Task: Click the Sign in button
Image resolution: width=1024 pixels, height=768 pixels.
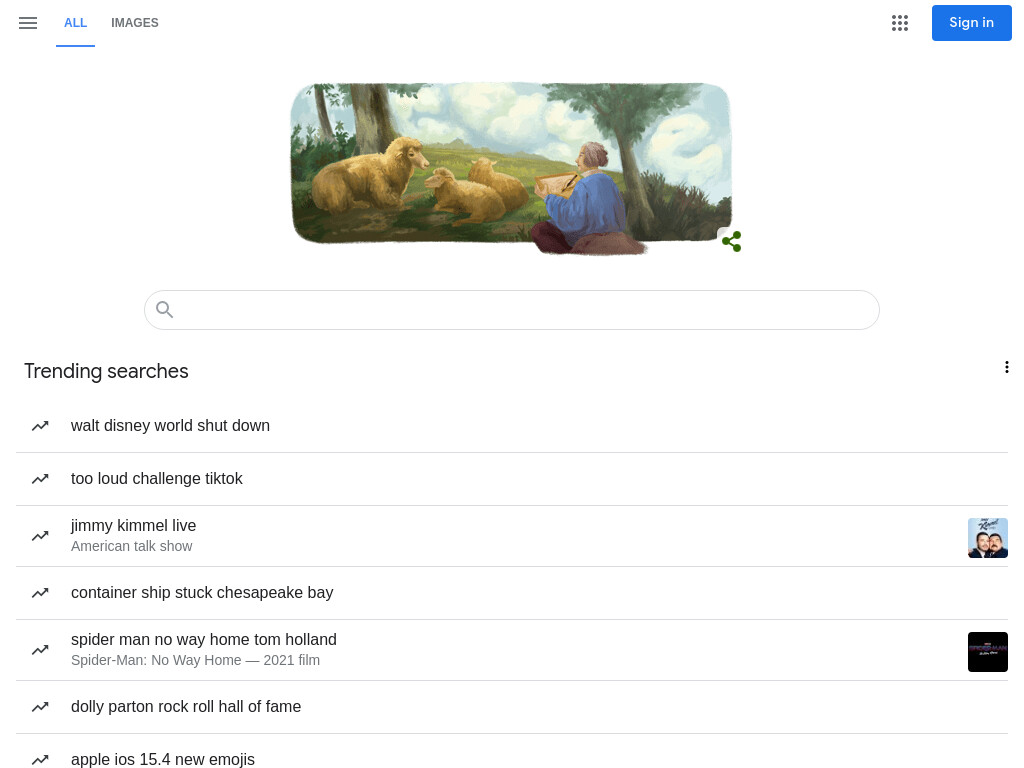Action: pos(971,23)
